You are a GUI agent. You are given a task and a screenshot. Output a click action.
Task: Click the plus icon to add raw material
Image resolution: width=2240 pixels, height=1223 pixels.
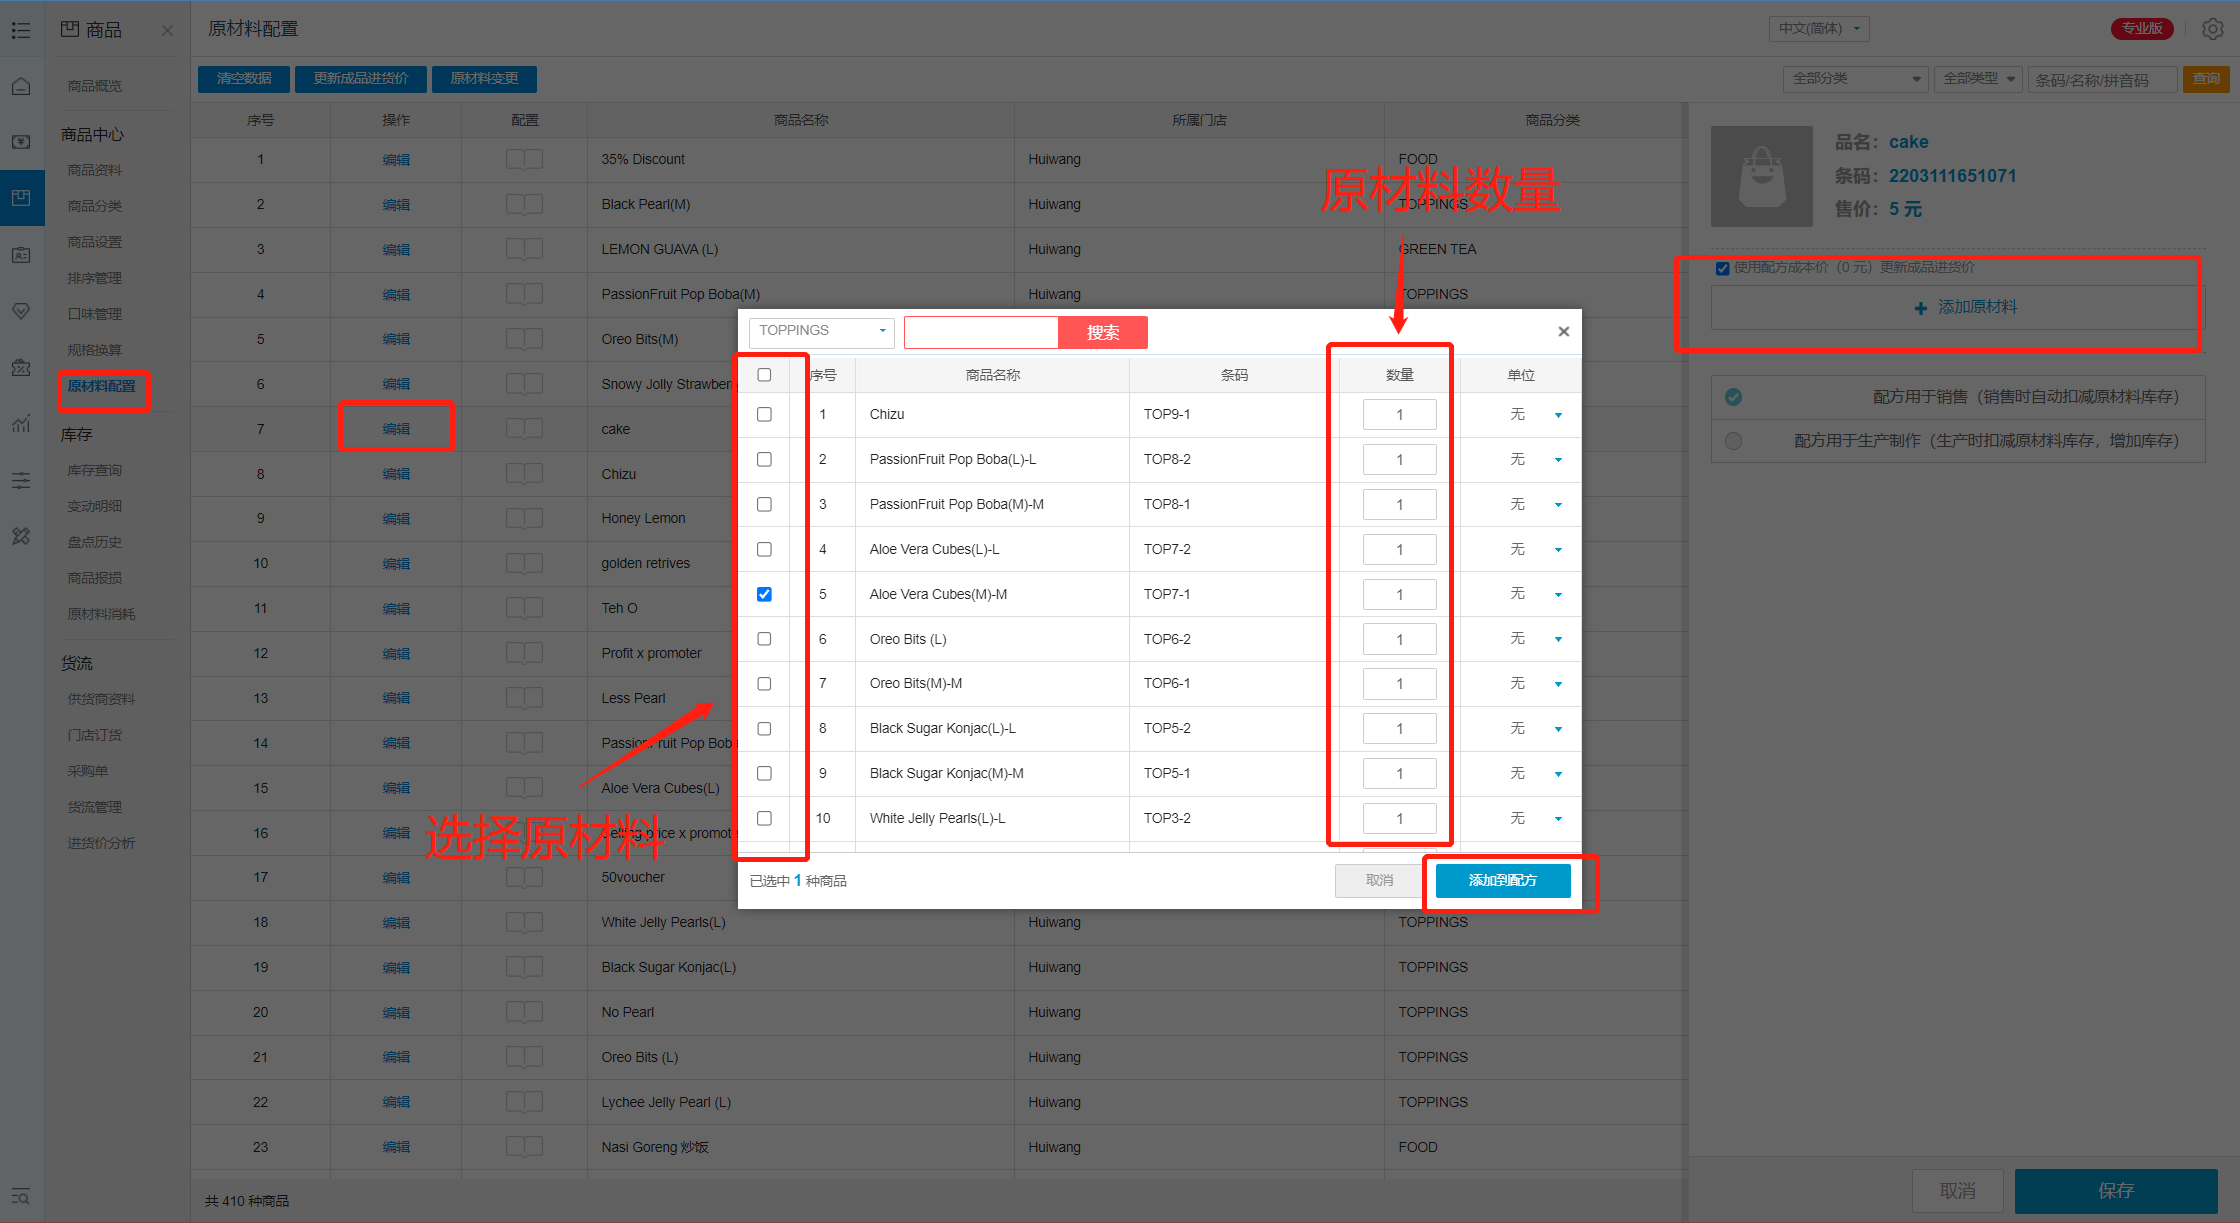pyautogui.click(x=1920, y=308)
